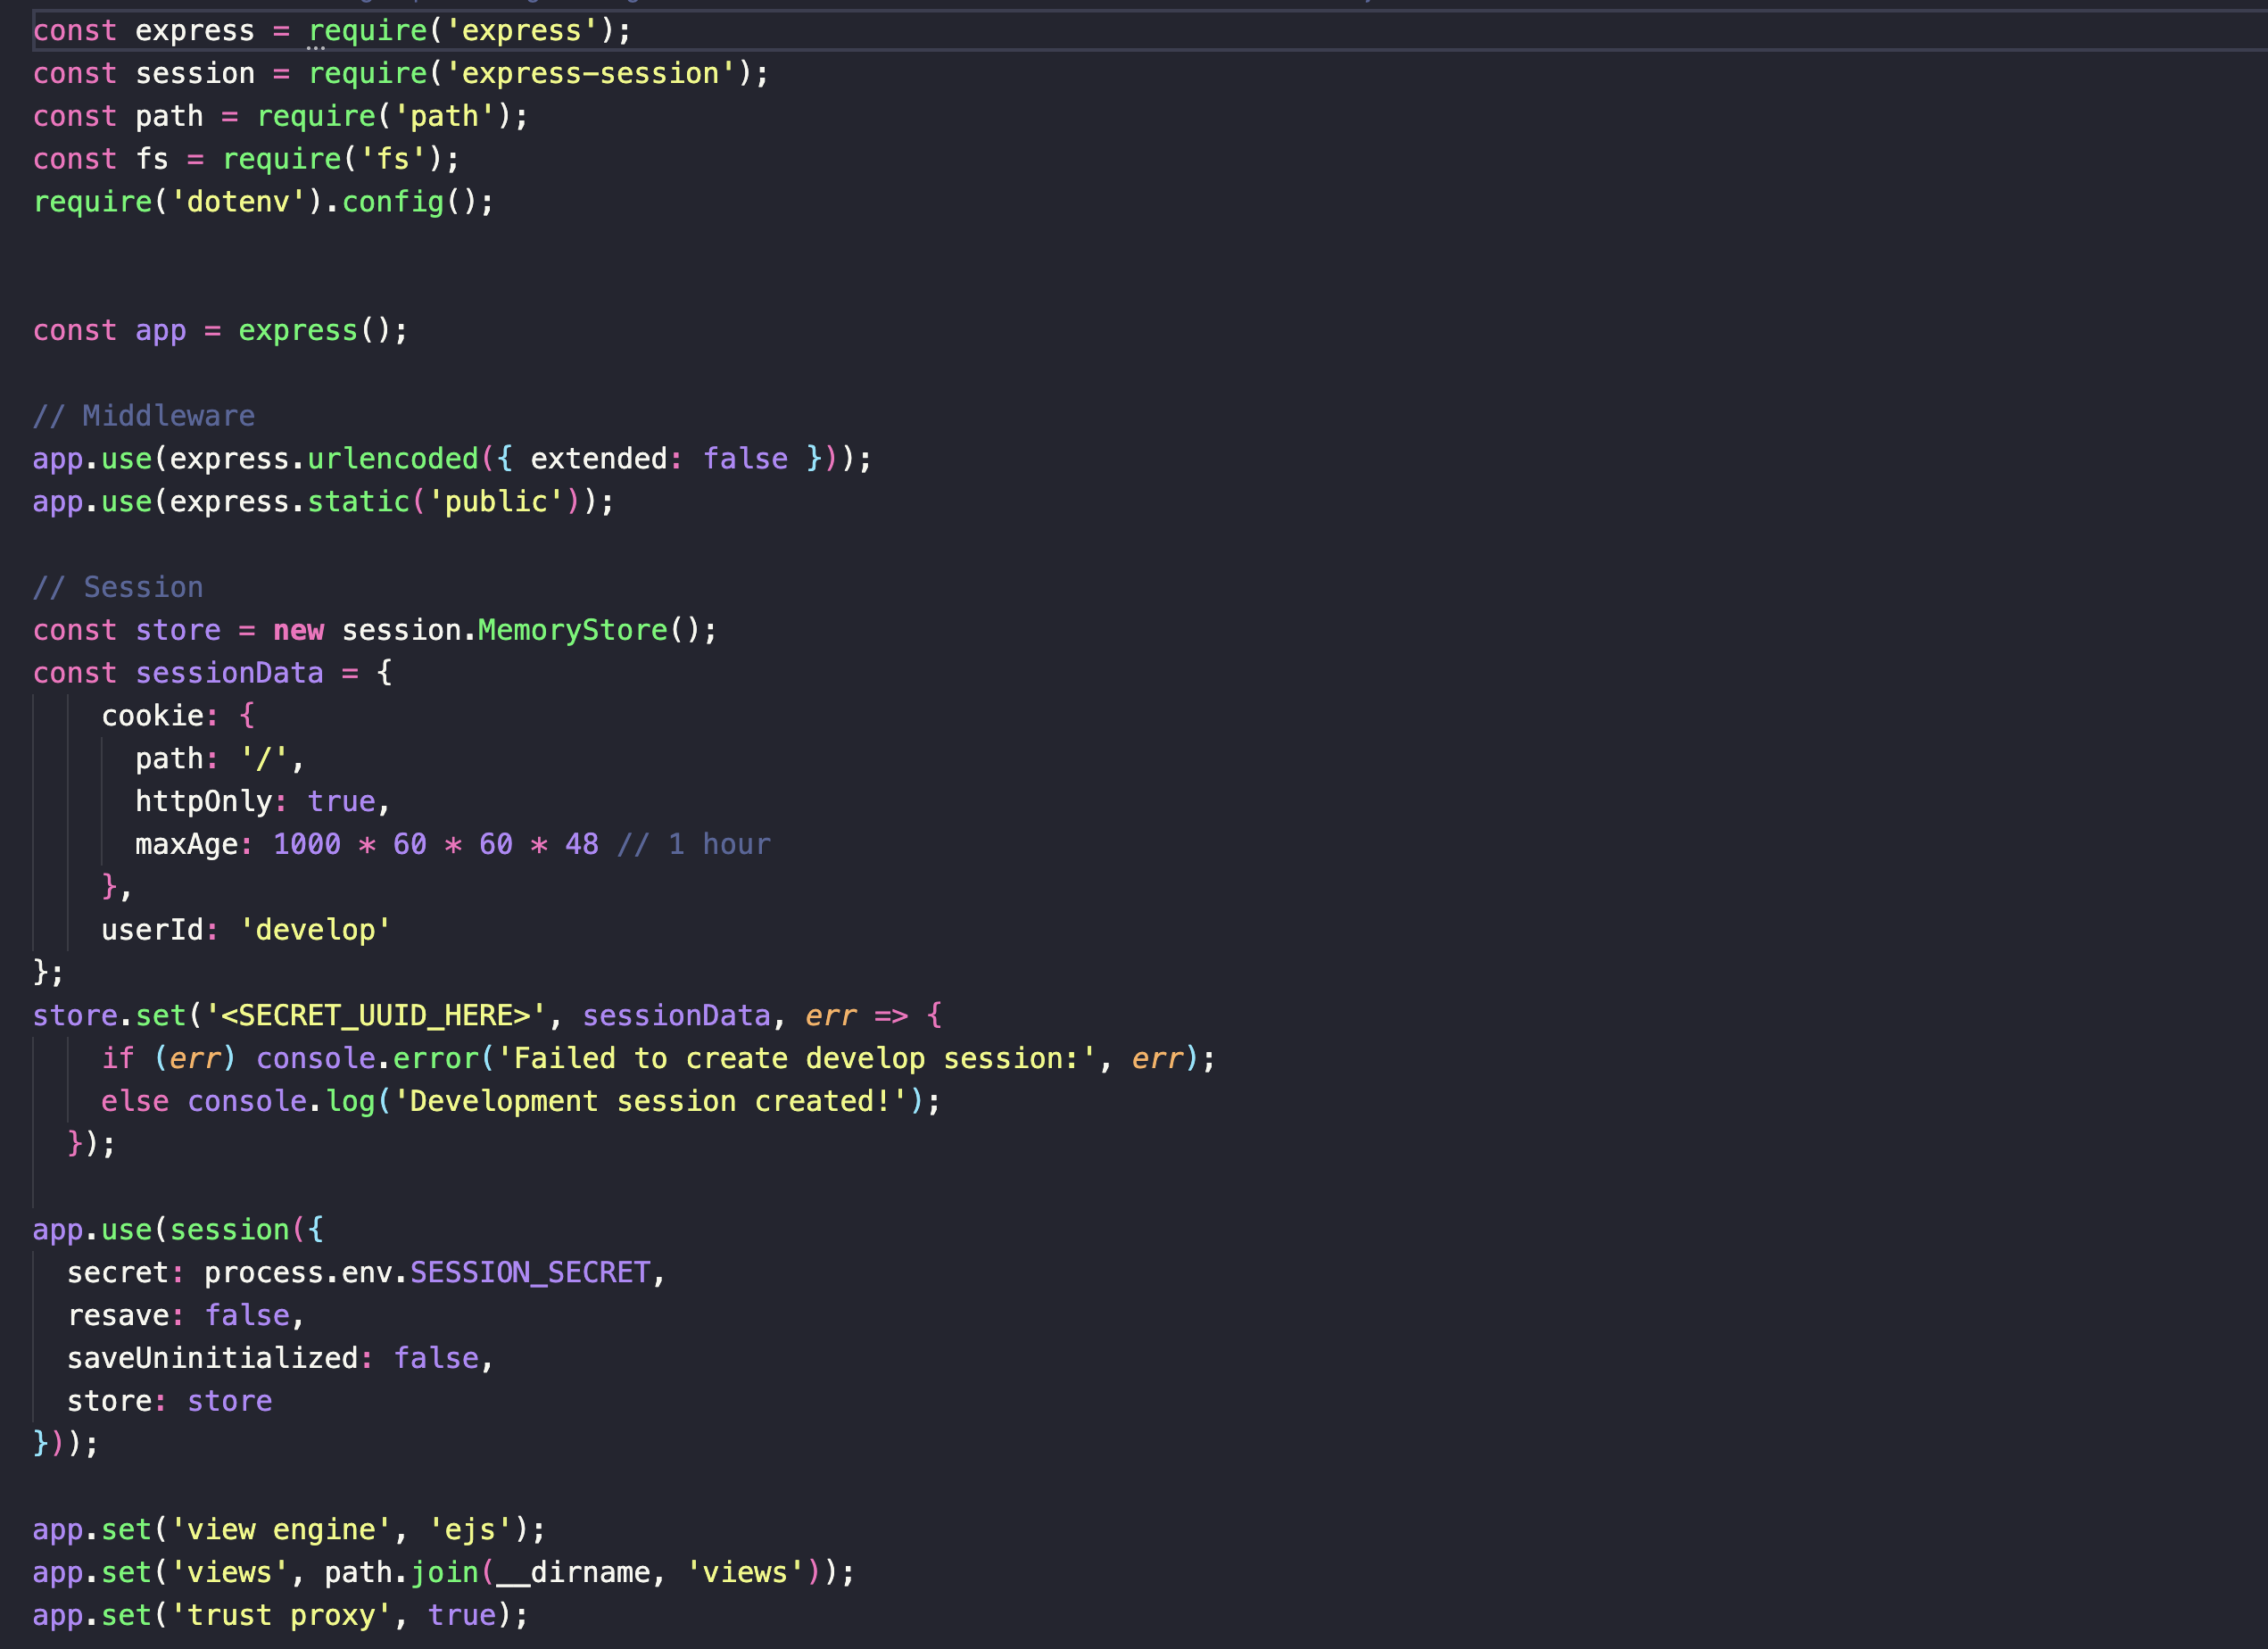Click 'false' value of extended option
The image size is (2268, 1649).
tap(745, 459)
